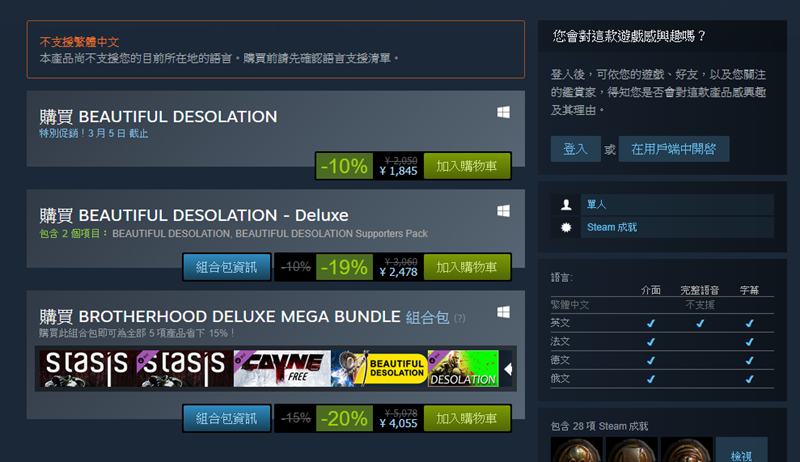Open bundle info for Deluxe edition

point(227,267)
